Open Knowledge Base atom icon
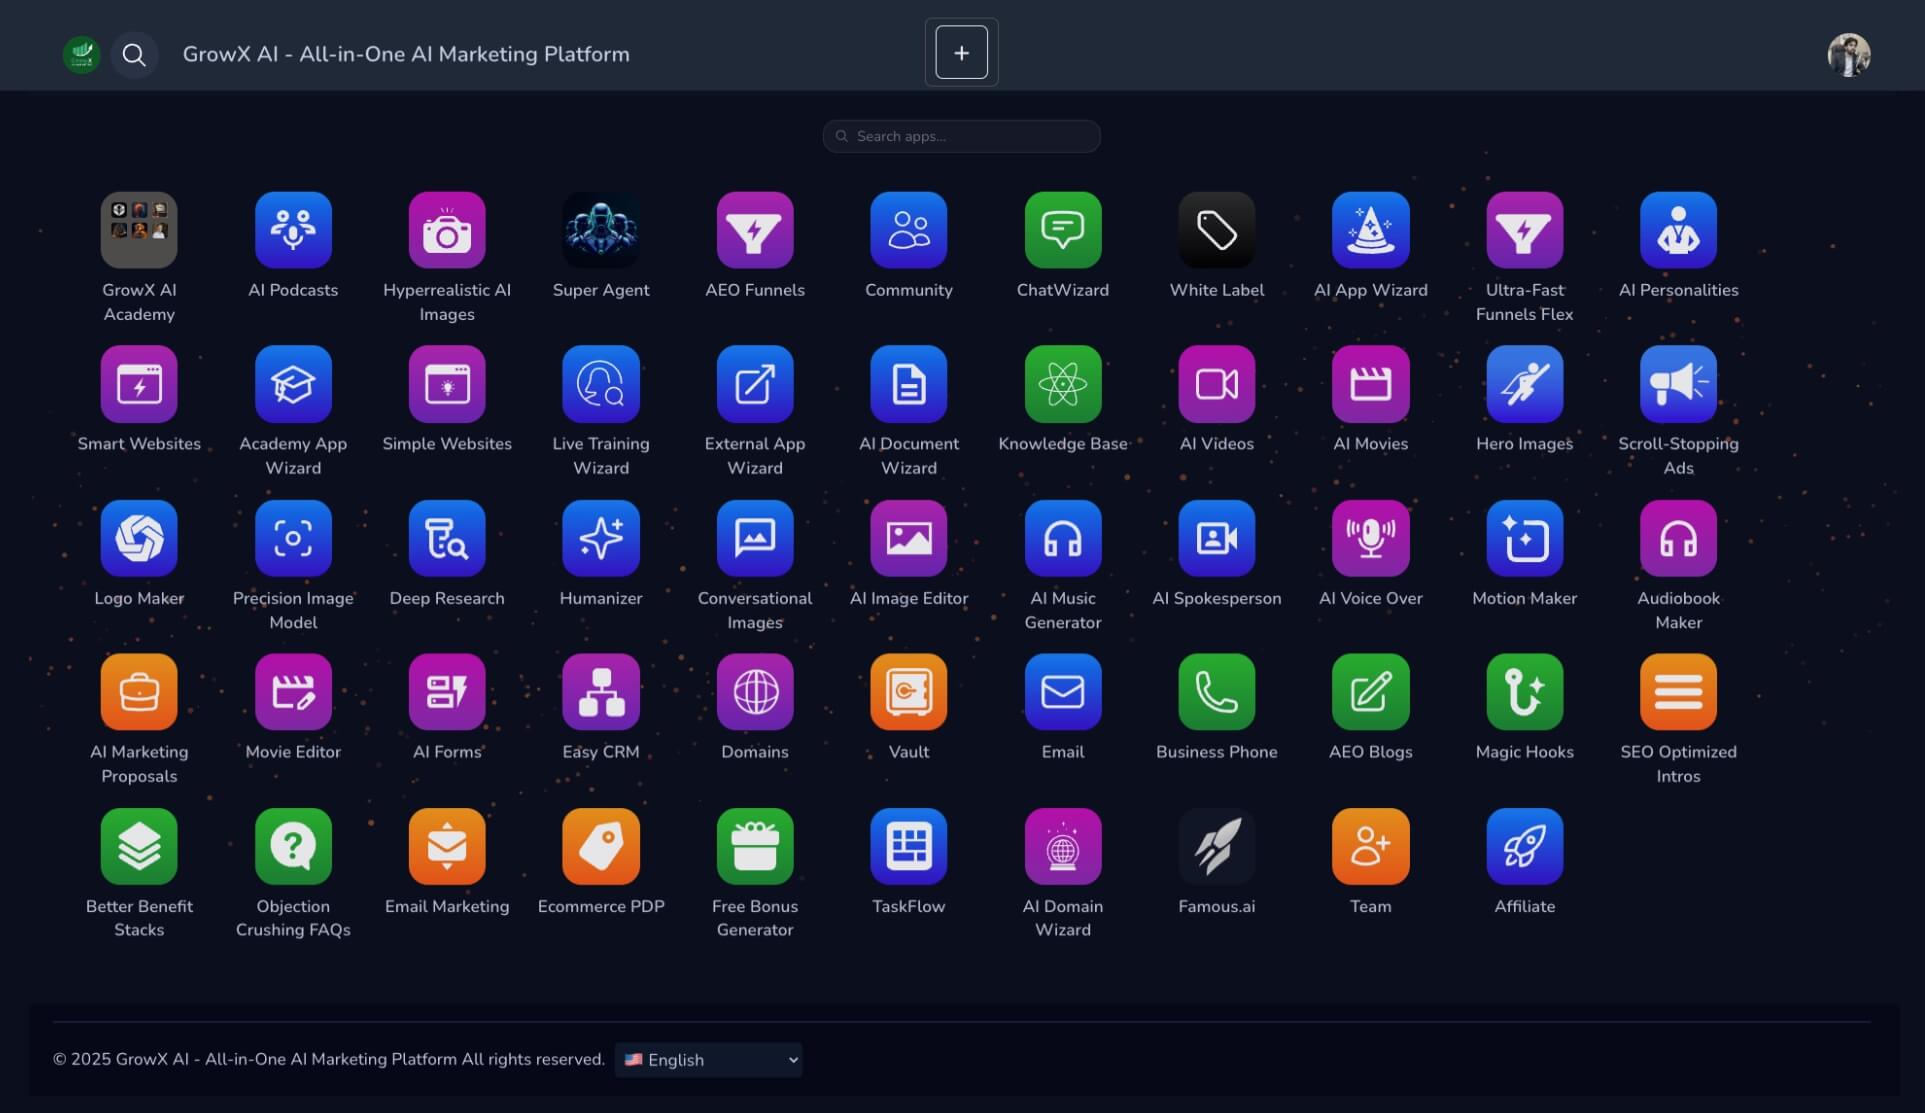 [1063, 384]
